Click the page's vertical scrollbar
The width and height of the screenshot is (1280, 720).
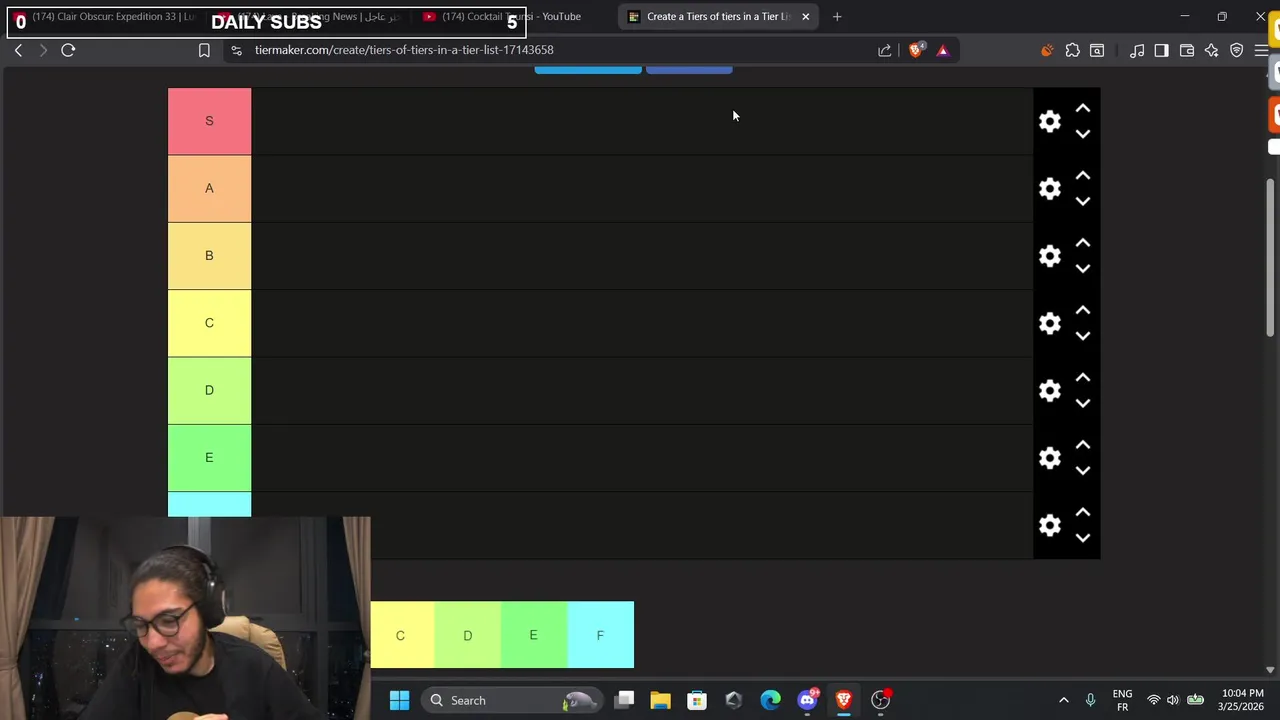click(1271, 257)
